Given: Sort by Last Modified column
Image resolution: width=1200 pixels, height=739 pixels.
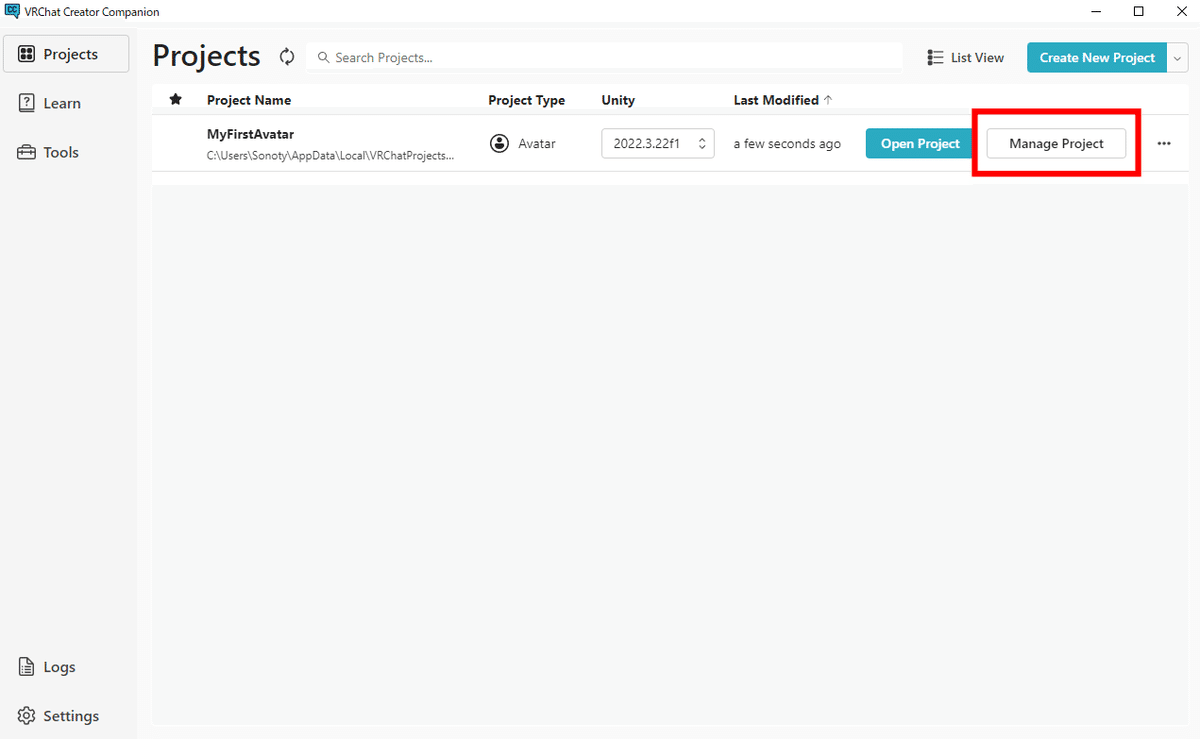Looking at the screenshot, I should point(783,100).
